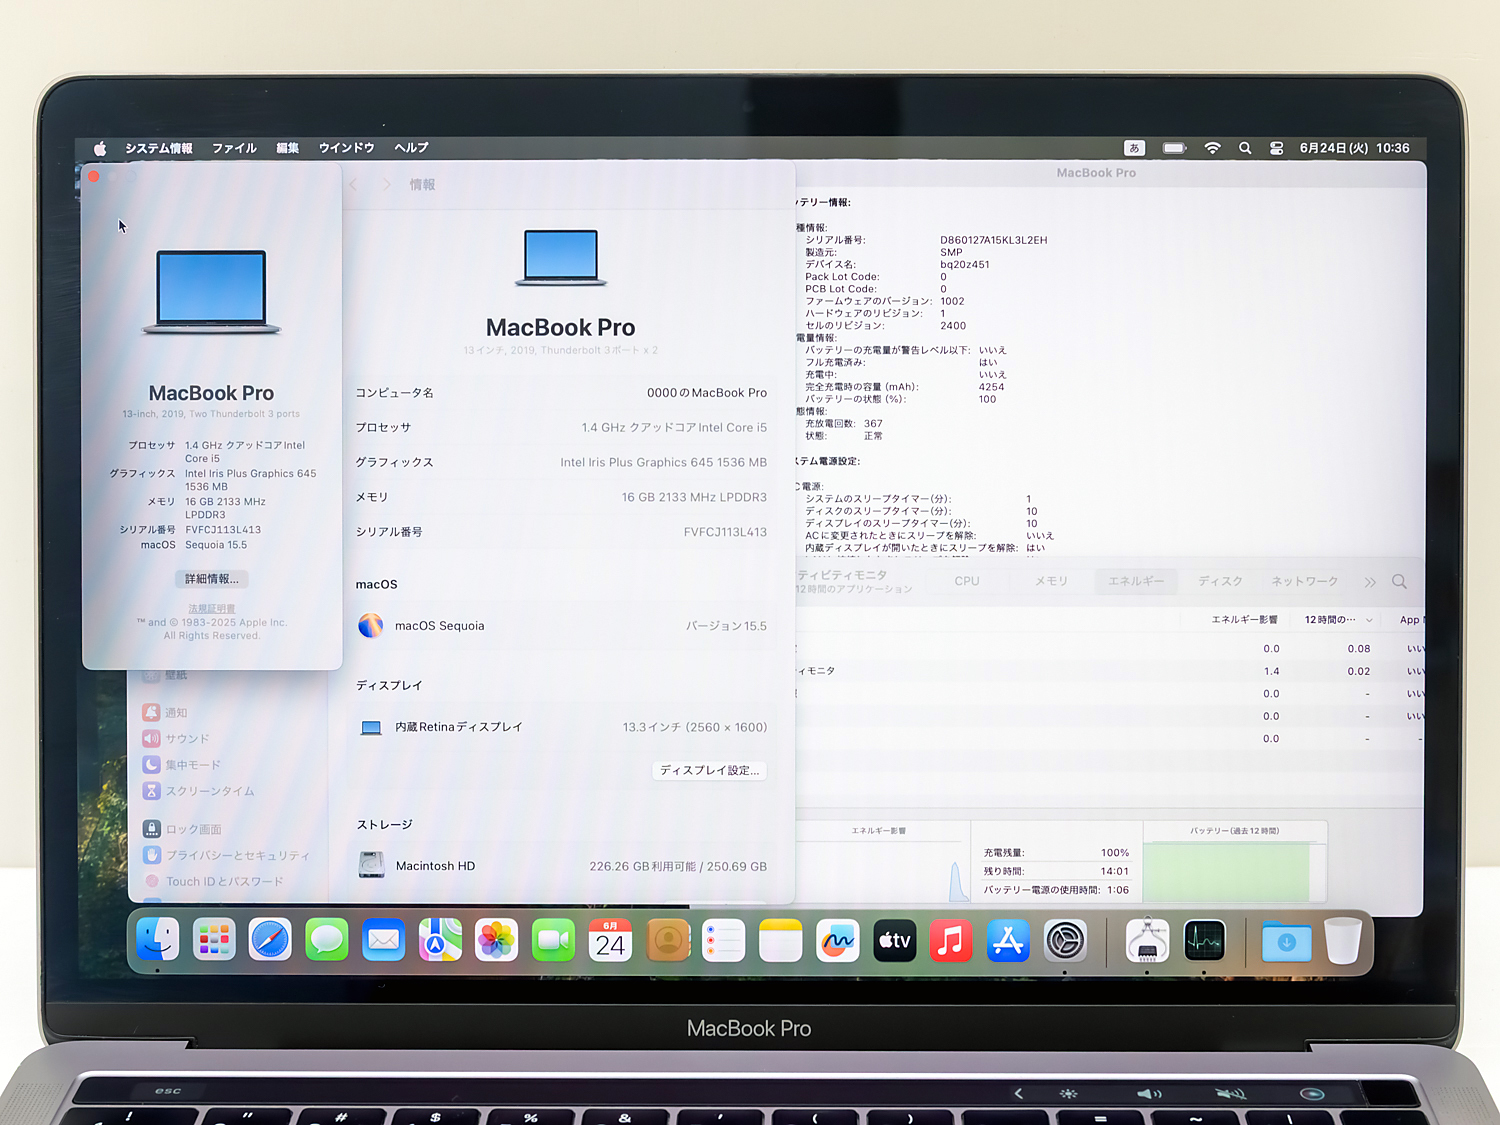Open Spotlight search in menu bar
This screenshot has height=1125, width=1500.
(x=1245, y=148)
